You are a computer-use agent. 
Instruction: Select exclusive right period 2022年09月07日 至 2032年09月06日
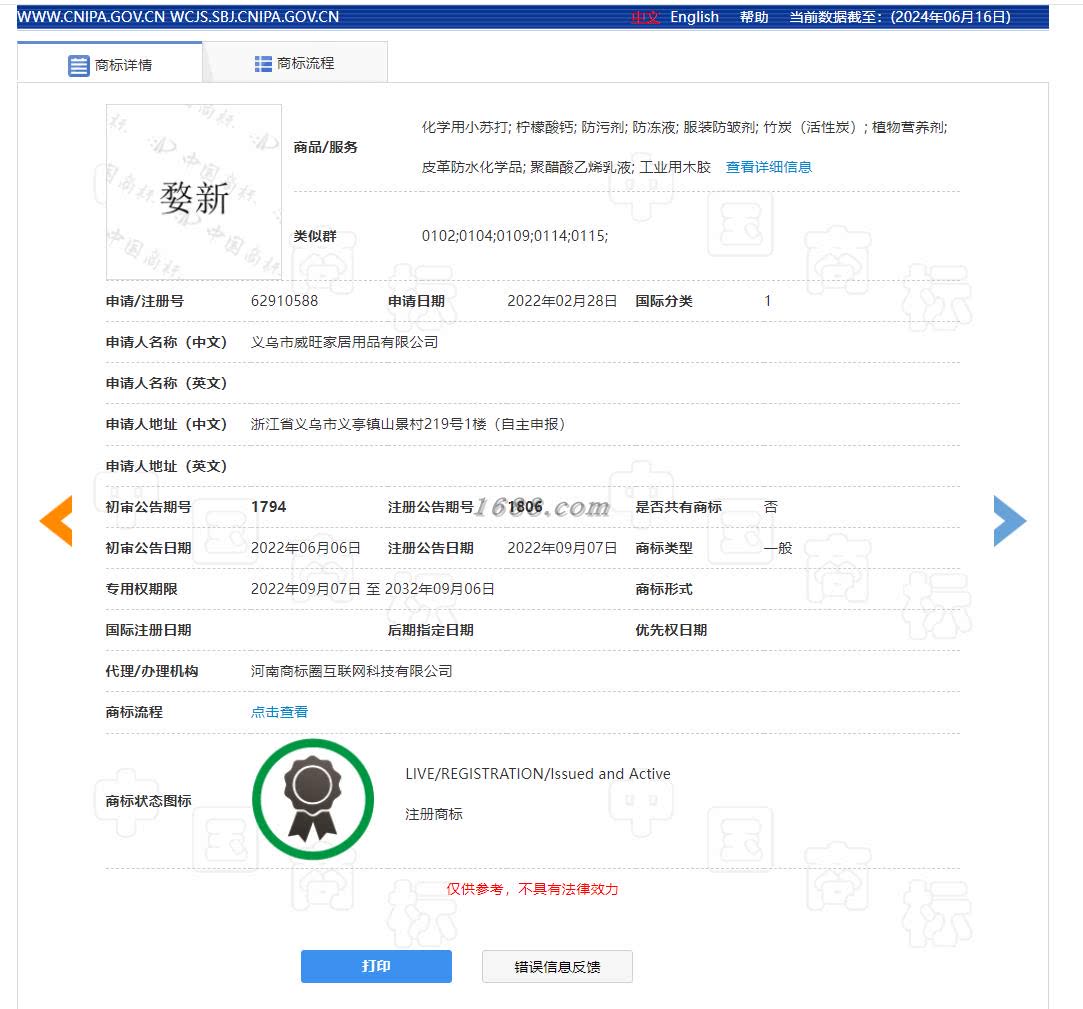pos(373,589)
